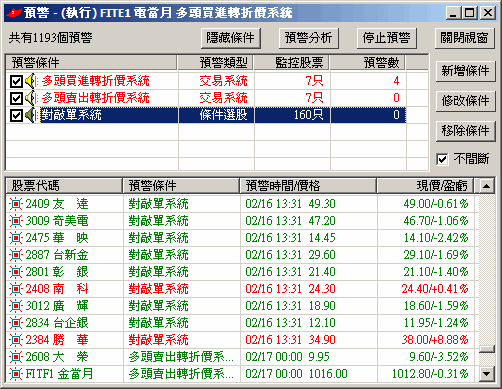The height and width of the screenshot is (389, 502).
Task: Click scroll down arrow of alert list
Action: click(x=487, y=374)
